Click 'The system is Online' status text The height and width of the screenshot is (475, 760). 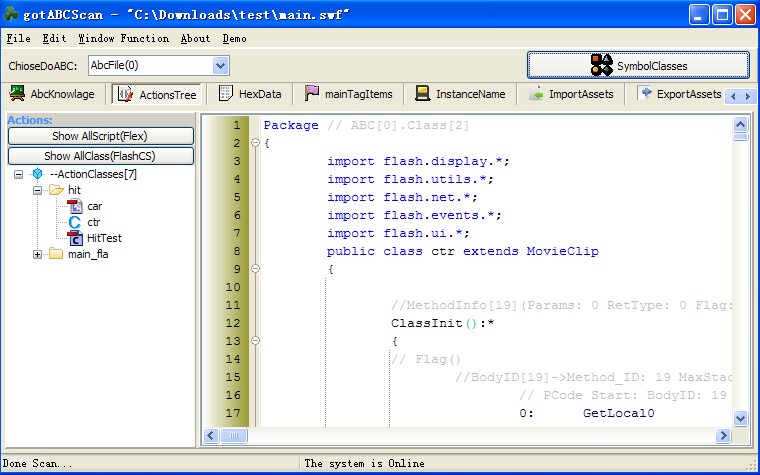pos(364,463)
